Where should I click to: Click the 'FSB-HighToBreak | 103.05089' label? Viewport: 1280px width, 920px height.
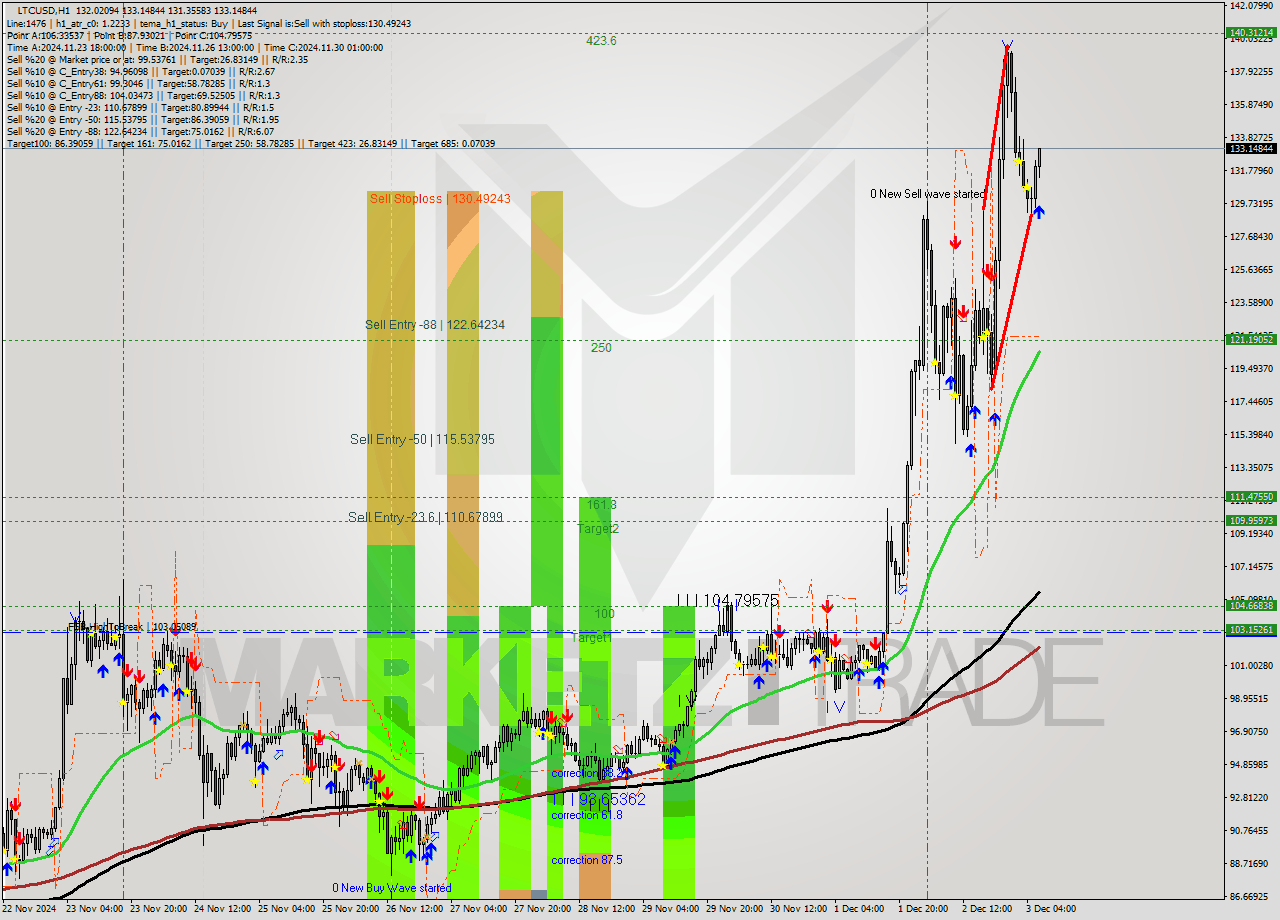tap(133, 627)
